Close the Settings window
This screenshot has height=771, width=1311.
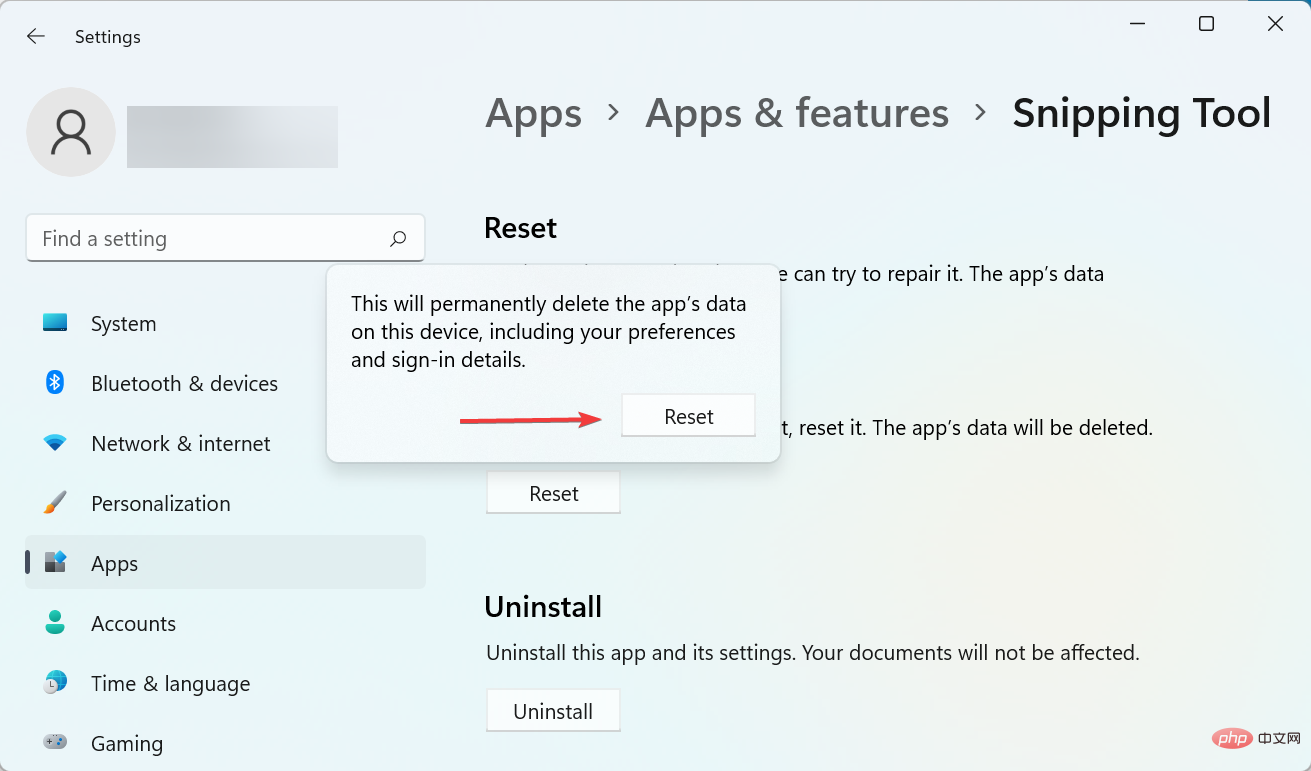(1275, 24)
